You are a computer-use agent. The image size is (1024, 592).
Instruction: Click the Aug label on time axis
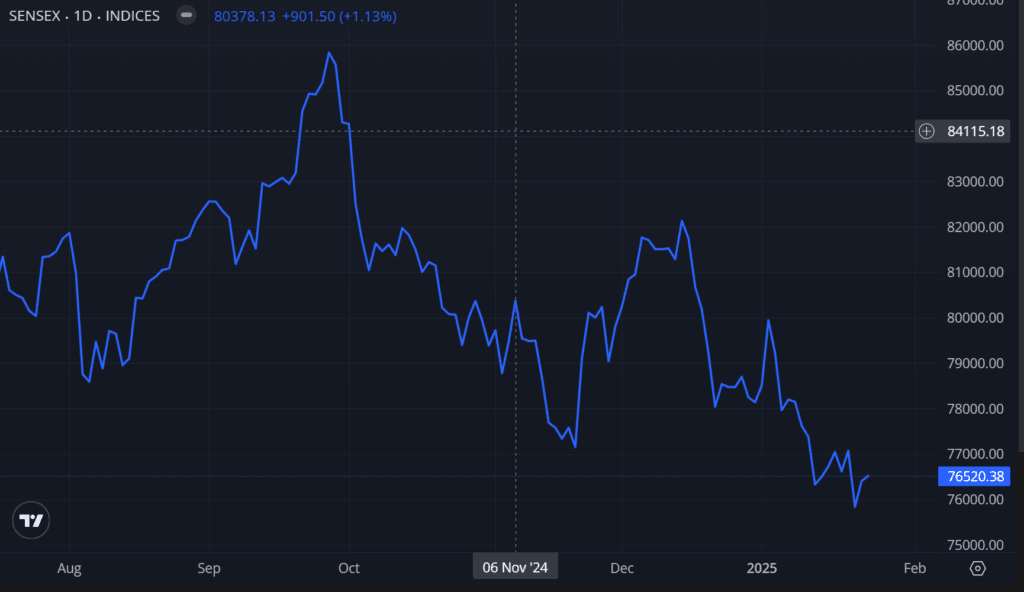pyautogui.click(x=69, y=568)
